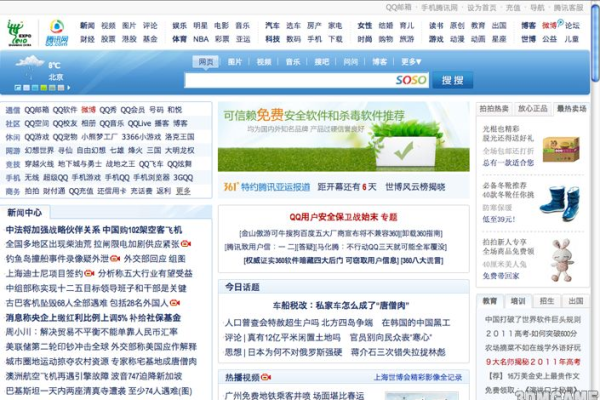Open QQ空间 in the services panel

pyautogui.click(x=36, y=123)
